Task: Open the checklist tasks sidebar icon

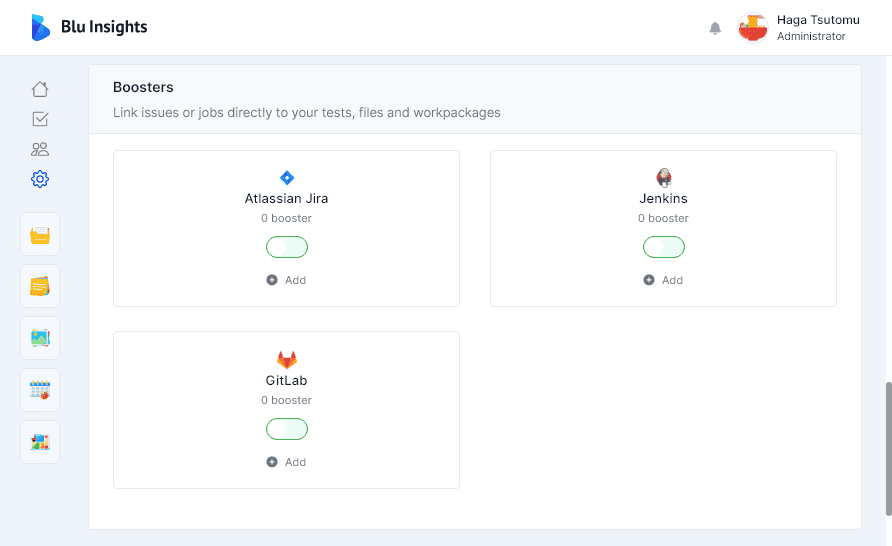Action: click(x=40, y=119)
